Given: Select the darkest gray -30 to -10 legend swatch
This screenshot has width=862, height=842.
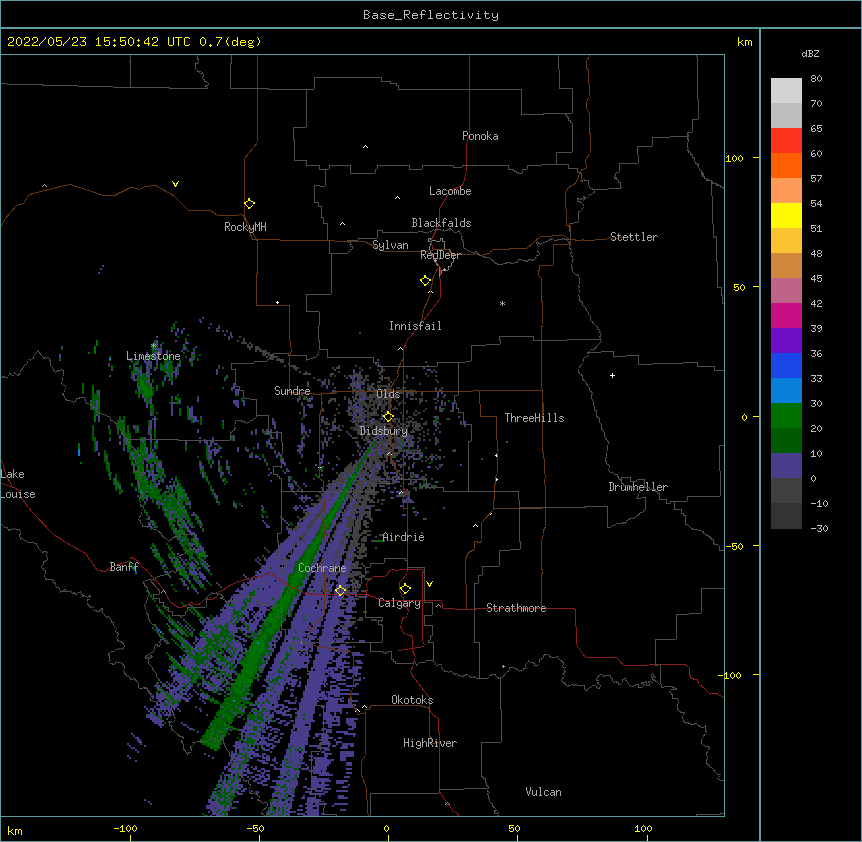Looking at the screenshot, I should (x=786, y=516).
